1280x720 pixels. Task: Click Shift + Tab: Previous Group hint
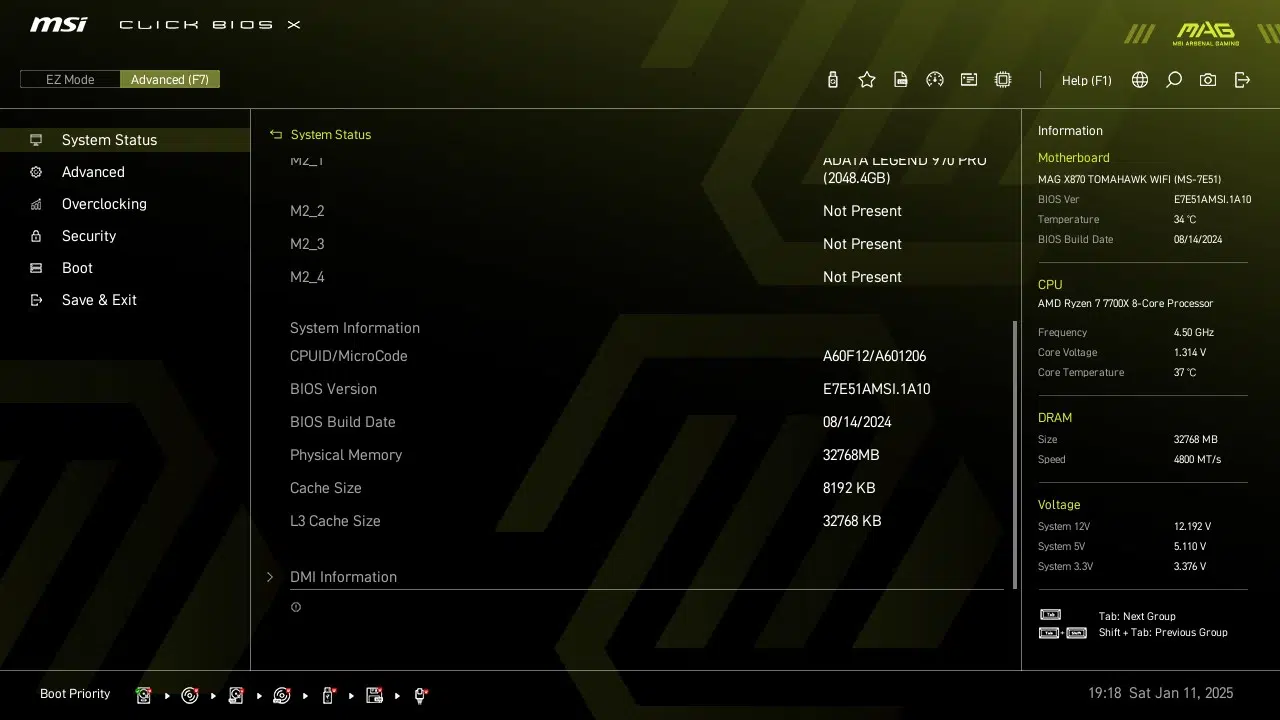pyautogui.click(x=1163, y=633)
